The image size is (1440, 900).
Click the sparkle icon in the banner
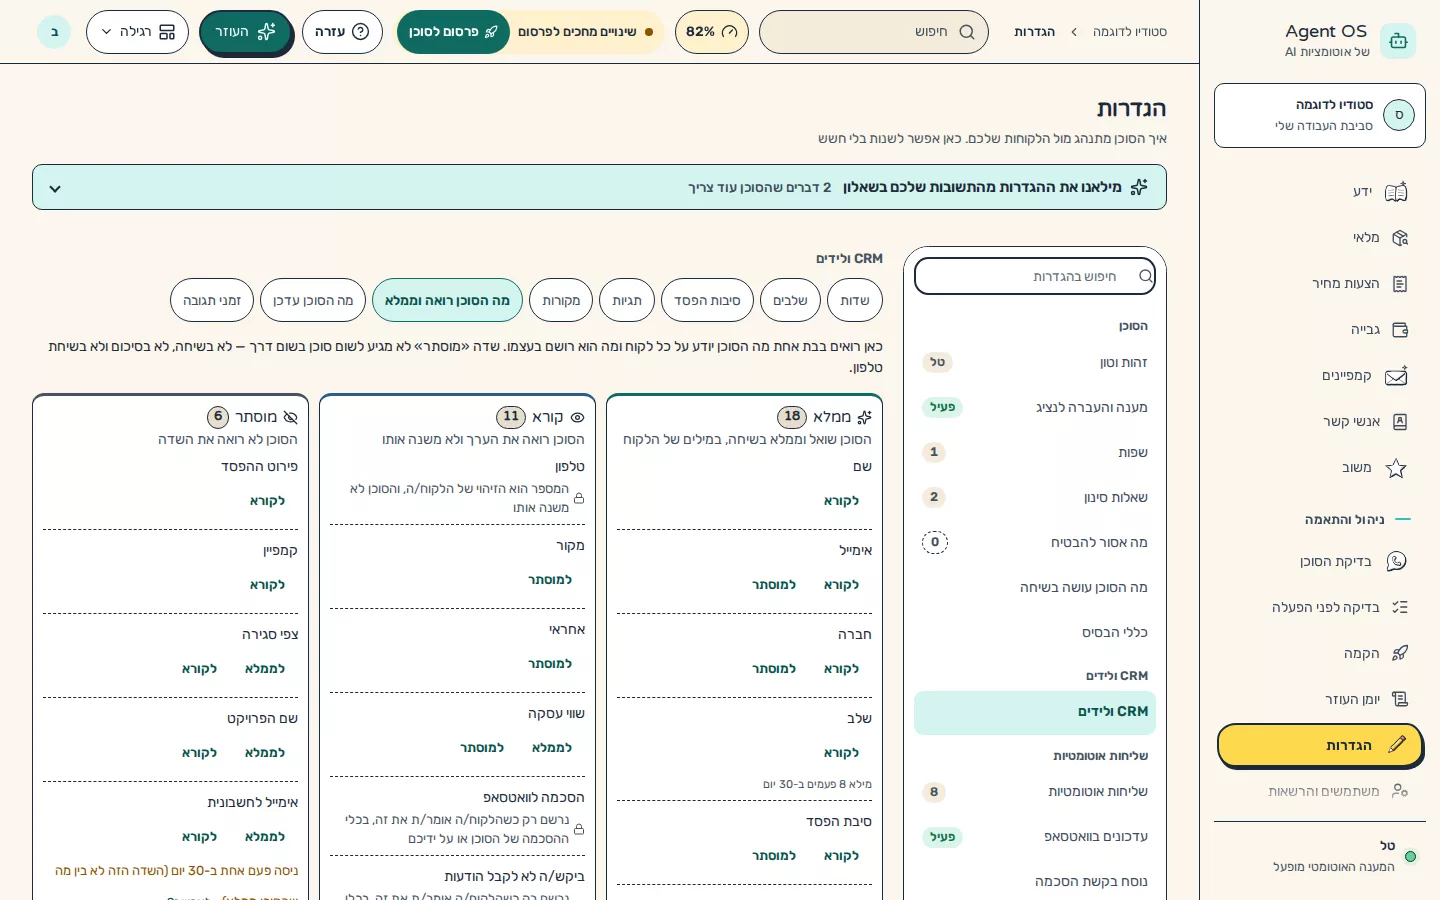coord(1139,187)
